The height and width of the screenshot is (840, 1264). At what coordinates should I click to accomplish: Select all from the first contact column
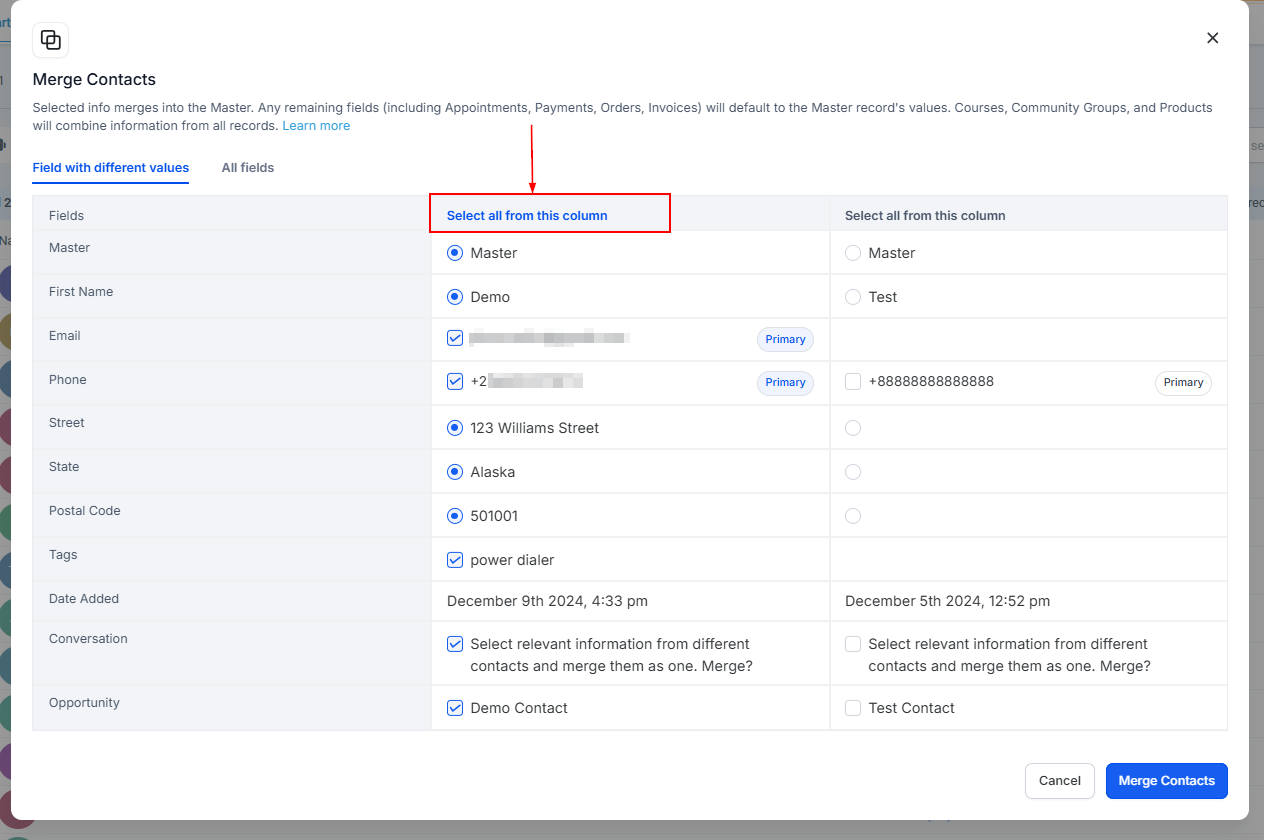tap(527, 216)
